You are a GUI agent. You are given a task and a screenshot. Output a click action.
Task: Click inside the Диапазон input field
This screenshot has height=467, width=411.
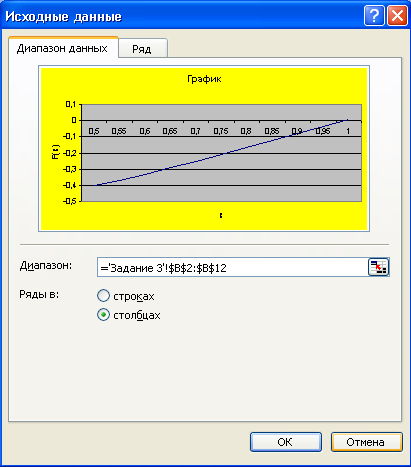[233, 267]
